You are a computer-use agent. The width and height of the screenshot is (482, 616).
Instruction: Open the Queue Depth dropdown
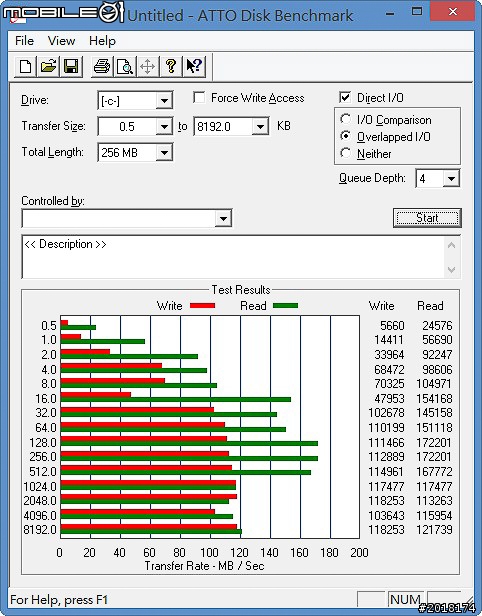pyautogui.click(x=451, y=179)
